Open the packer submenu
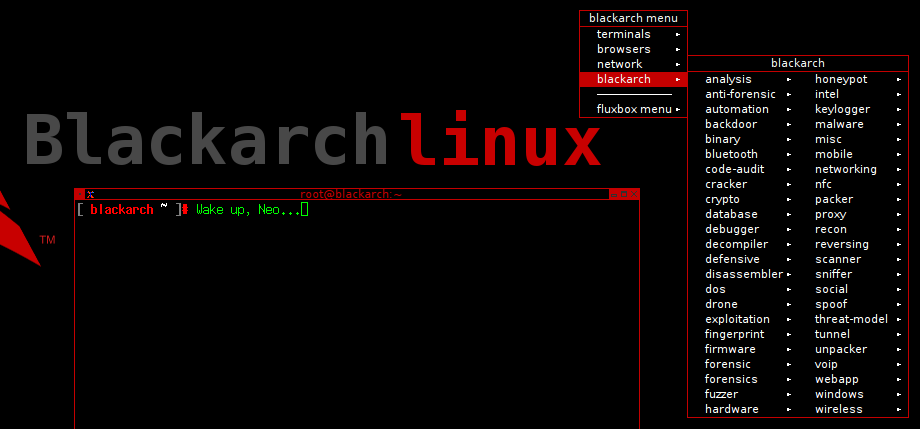The image size is (920, 429). (x=853, y=199)
